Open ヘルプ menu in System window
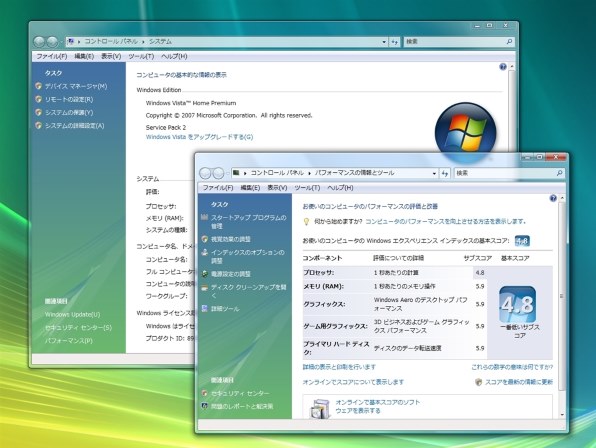This screenshot has width=596, height=448. [x=174, y=56]
